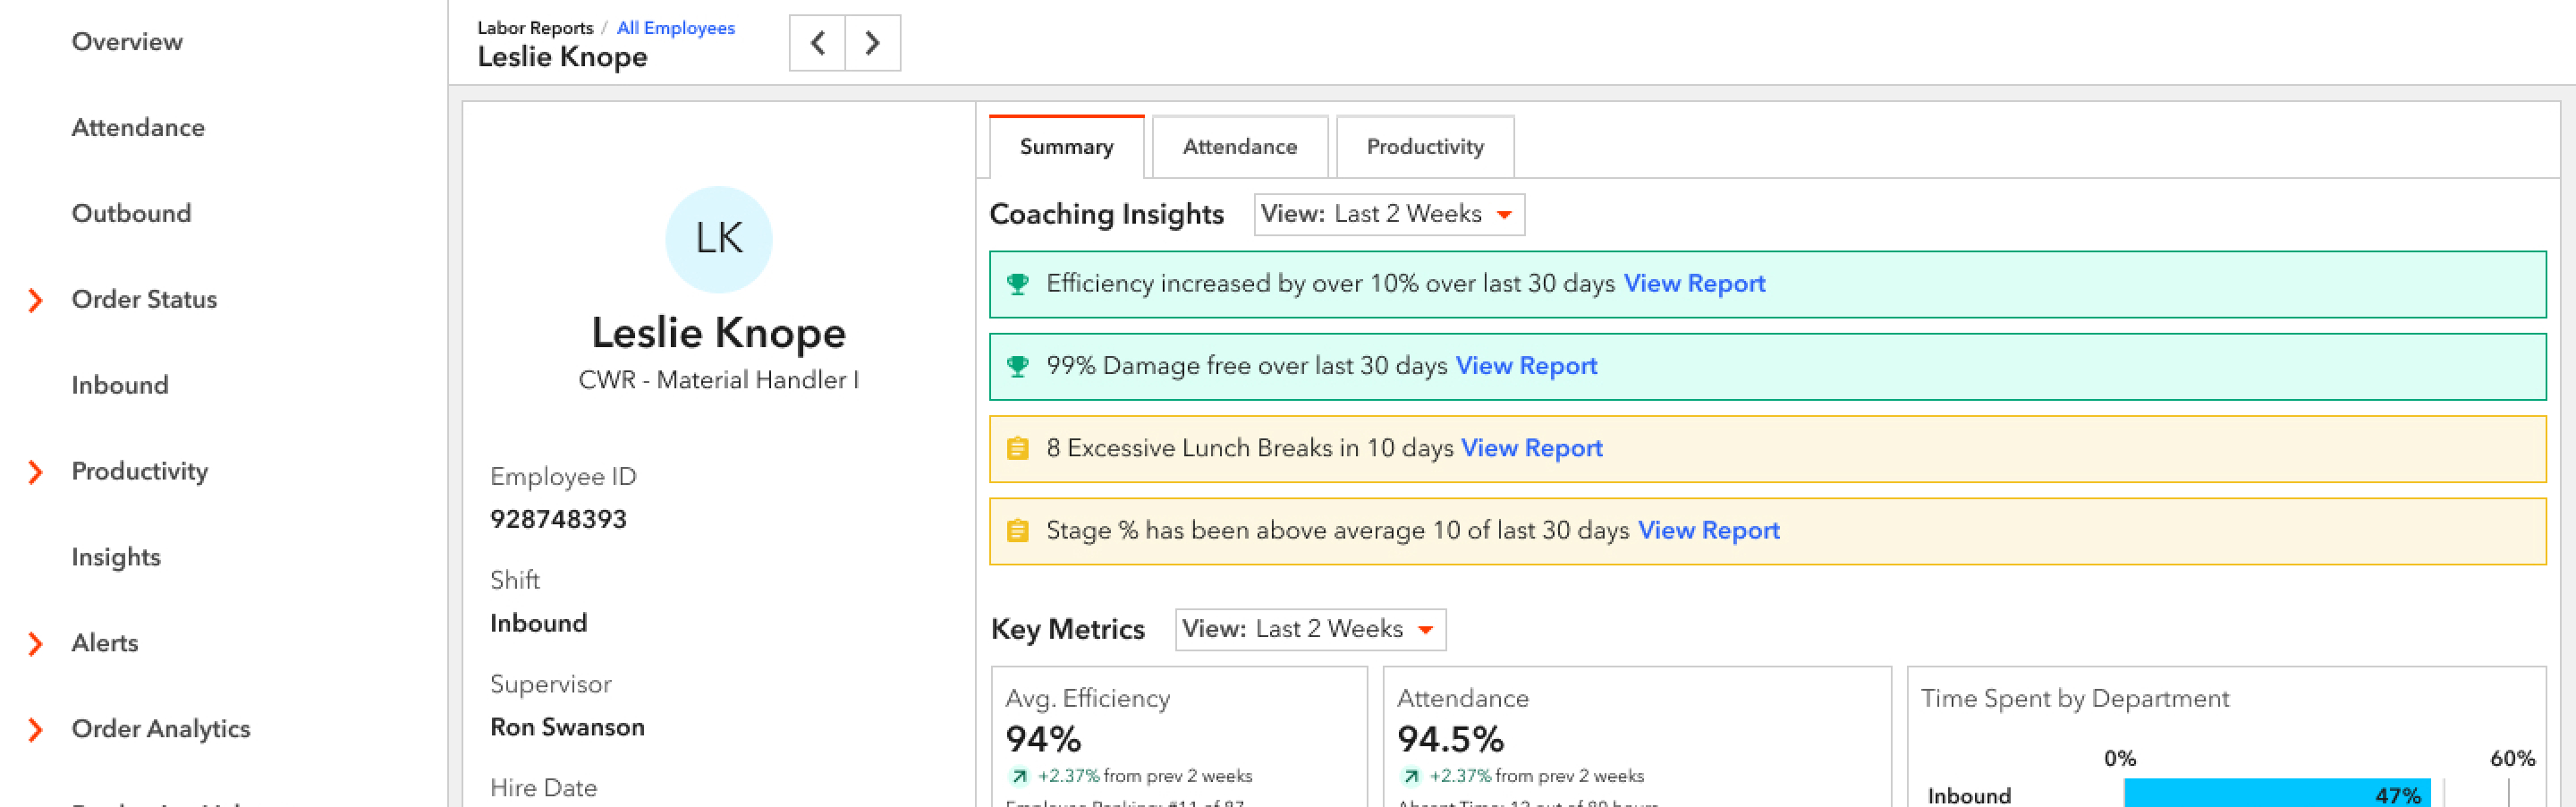Open the All Employees breadcrumb link
Image resolution: width=2576 pixels, height=807 pixels.
675,28
